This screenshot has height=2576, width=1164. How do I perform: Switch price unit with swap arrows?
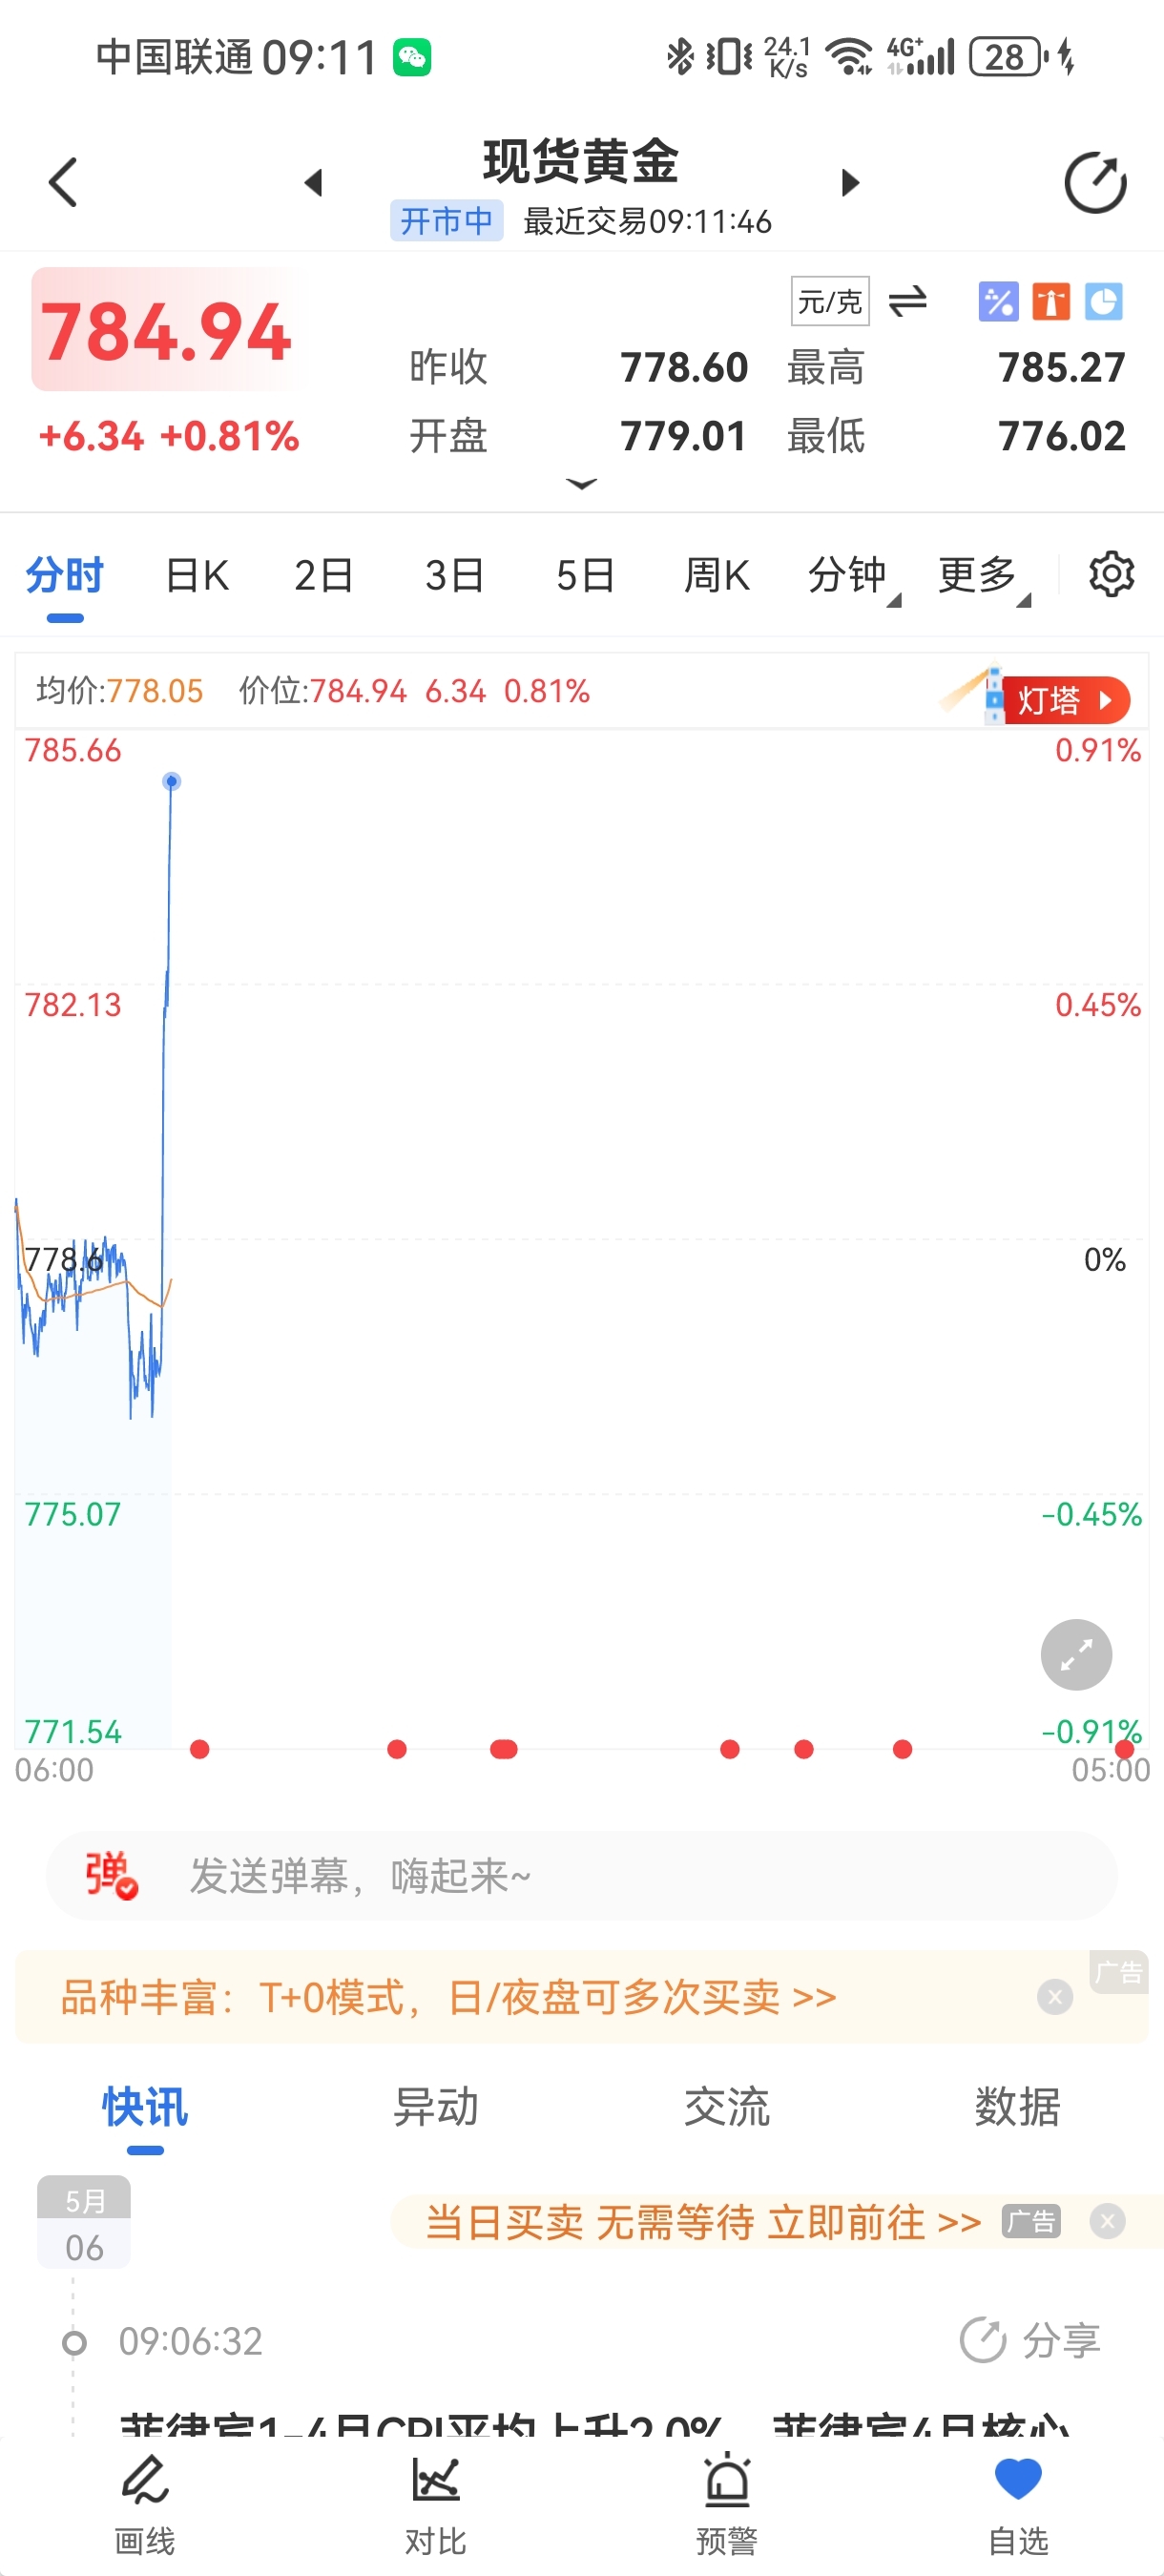(908, 301)
